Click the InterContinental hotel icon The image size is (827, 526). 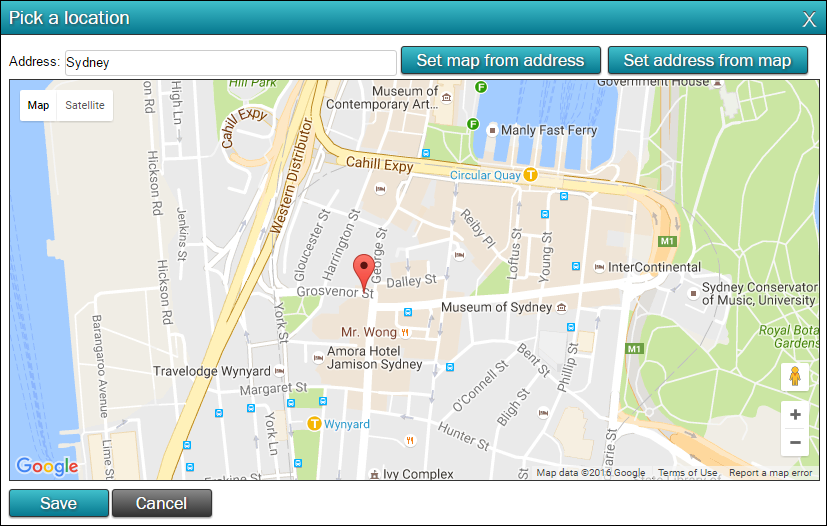pyautogui.click(x=599, y=267)
